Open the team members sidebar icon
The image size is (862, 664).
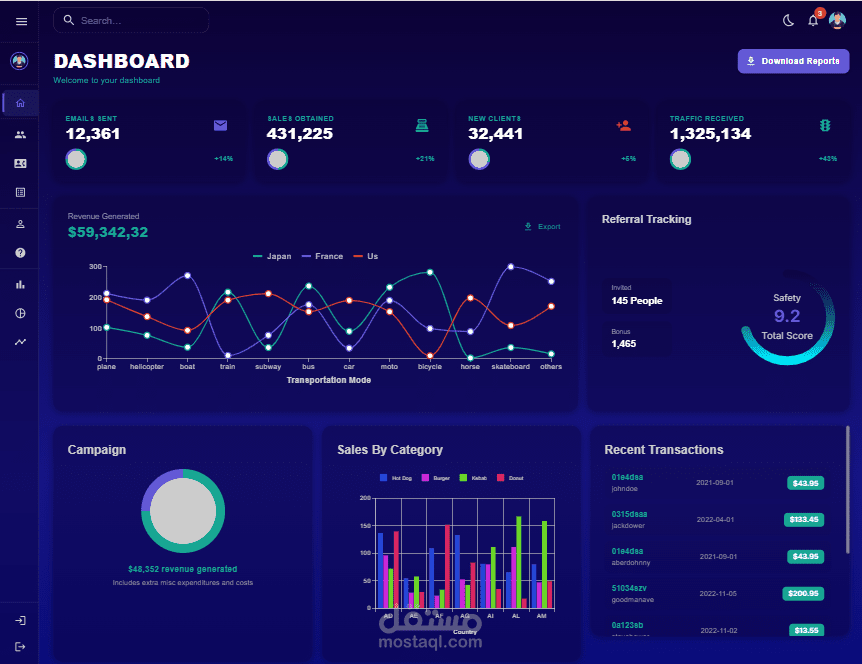tap(20, 135)
